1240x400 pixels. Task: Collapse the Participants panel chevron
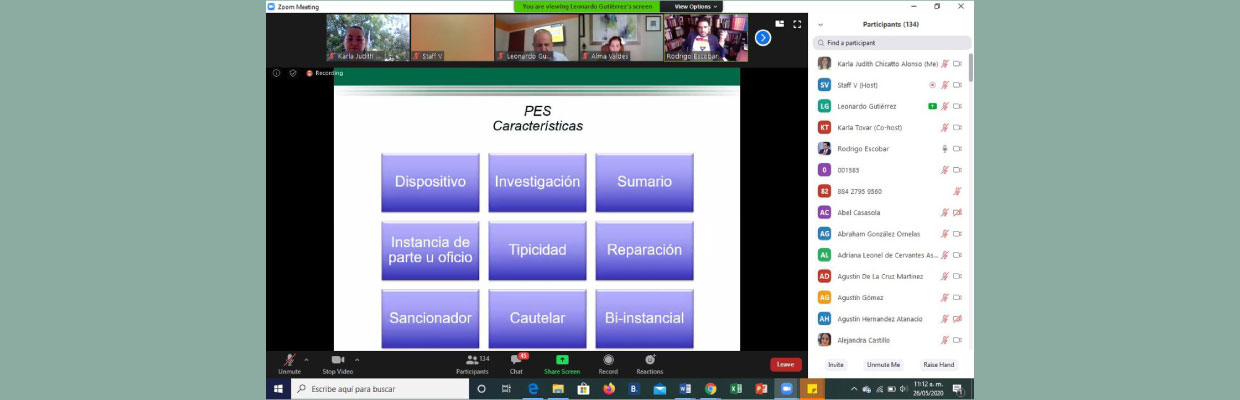[821, 24]
